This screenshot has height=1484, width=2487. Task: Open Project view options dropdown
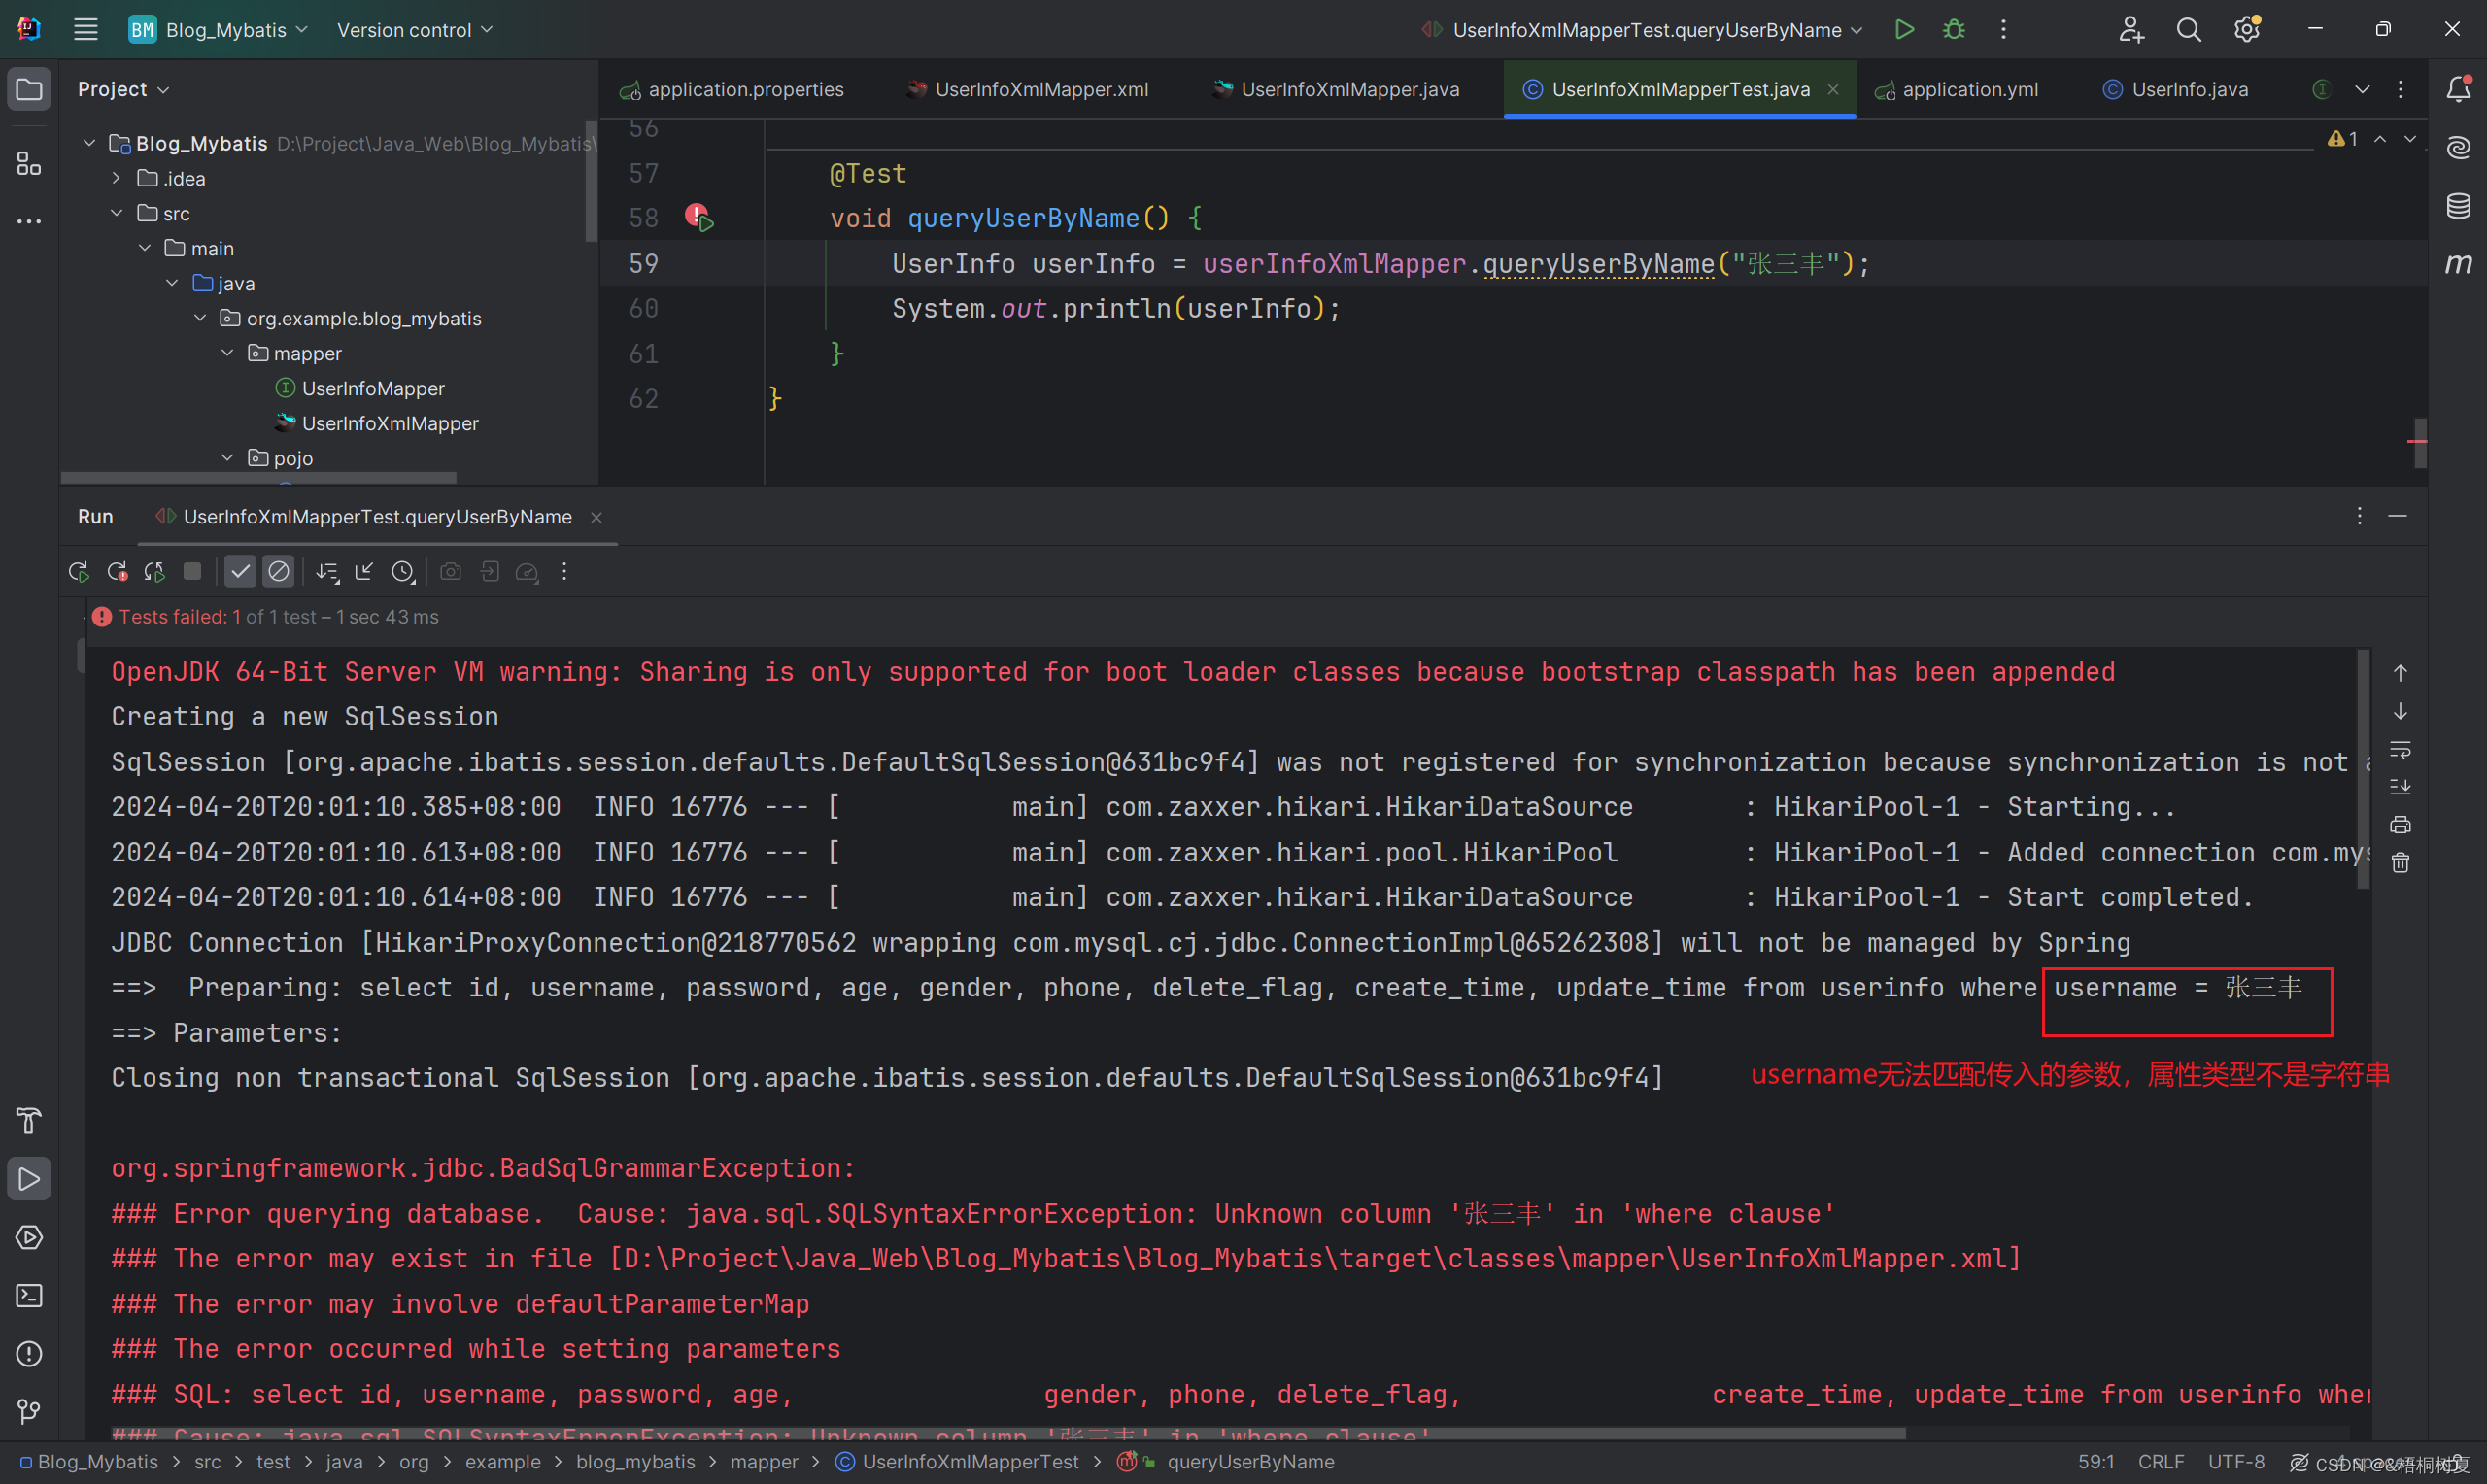[123, 89]
